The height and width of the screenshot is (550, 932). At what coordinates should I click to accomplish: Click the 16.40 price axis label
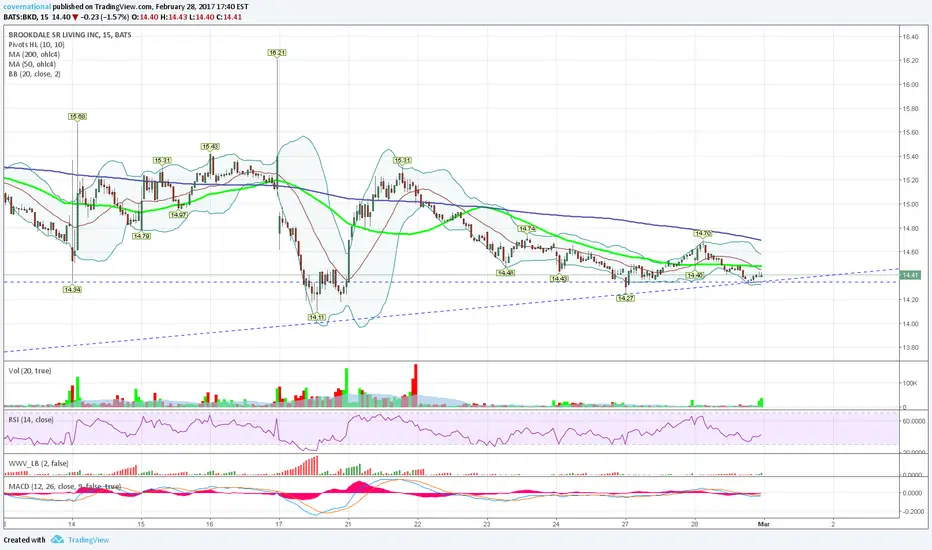pos(911,37)
